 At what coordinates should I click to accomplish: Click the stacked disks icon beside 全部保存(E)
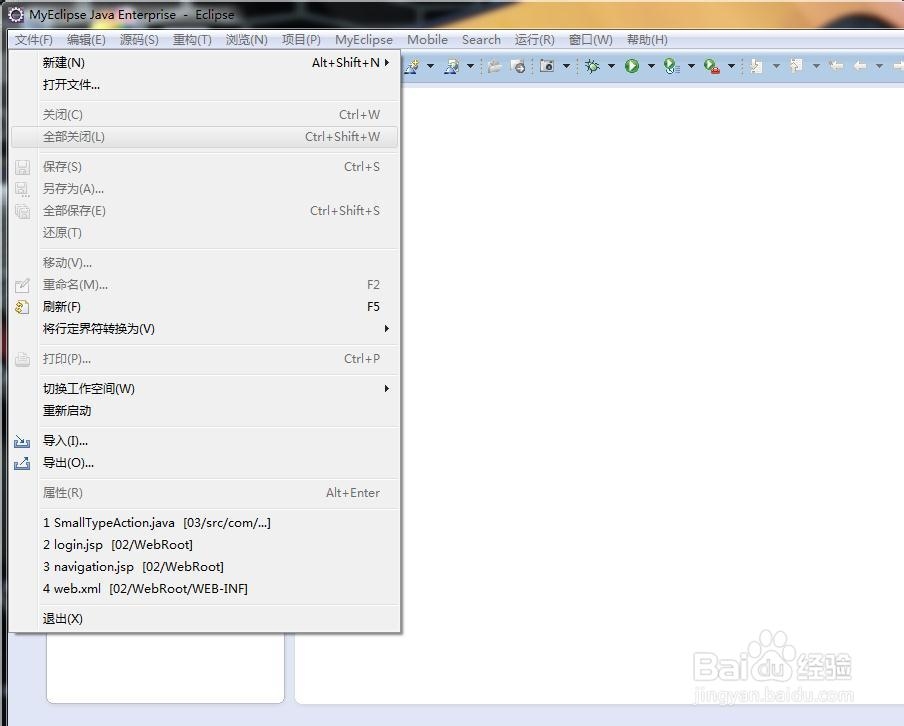(x=22, y=211)
